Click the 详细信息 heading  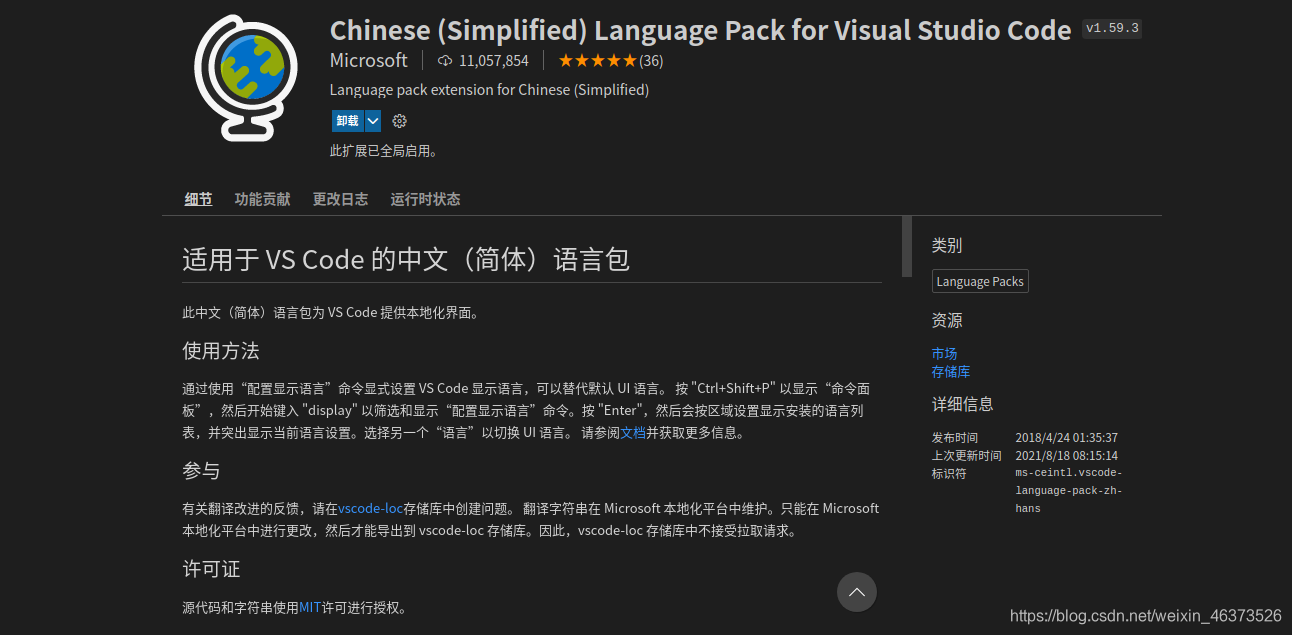(963, 404)
